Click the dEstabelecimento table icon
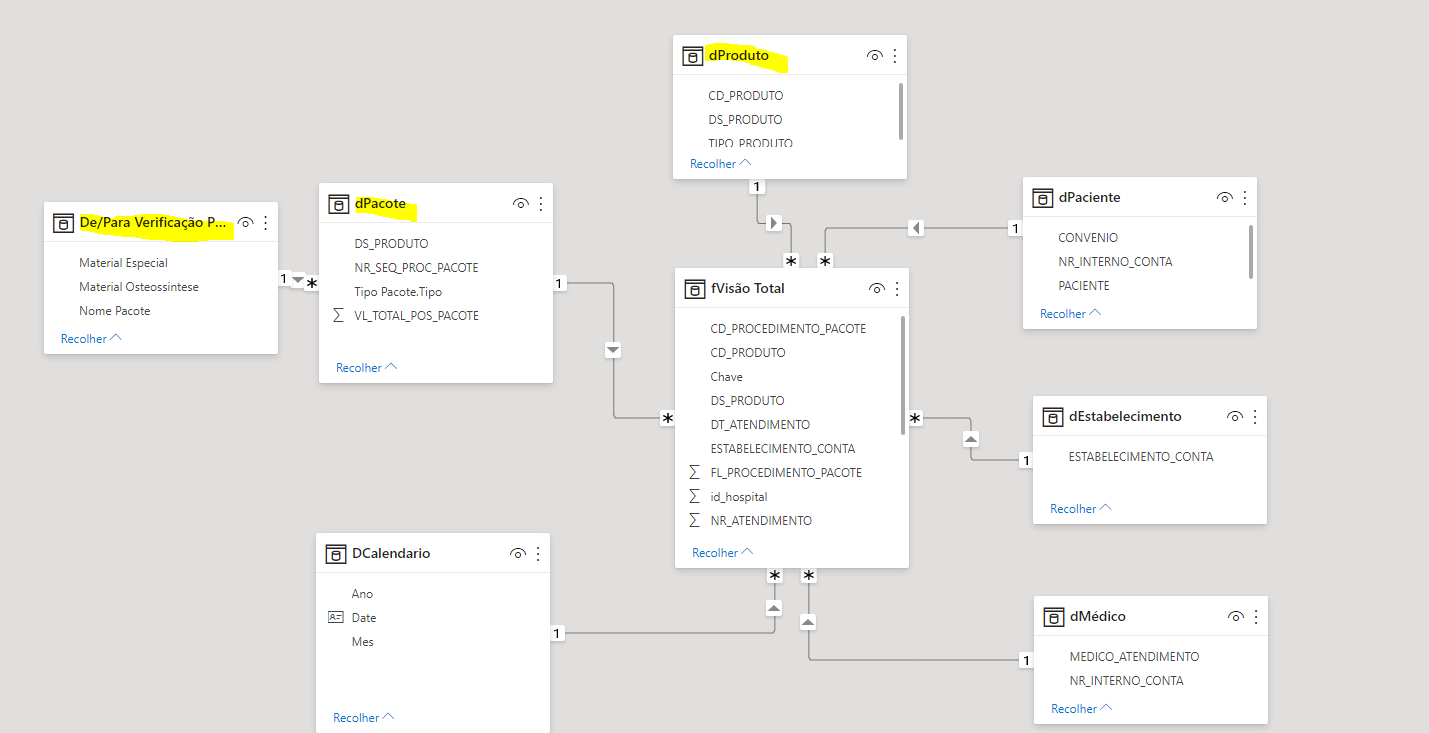The width and height of the screenshot is (1429, 733). [x=1052, y=416]
